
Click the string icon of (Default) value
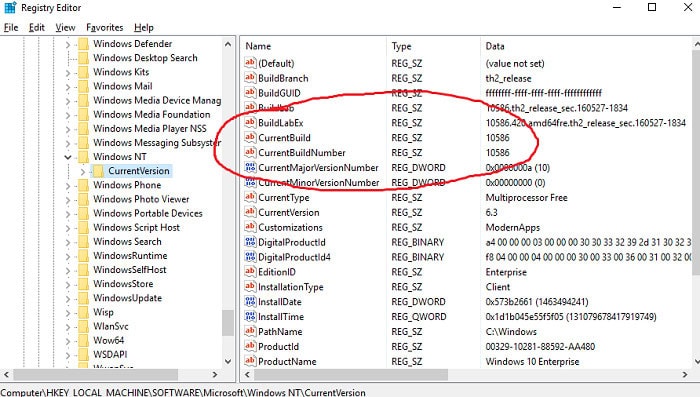pos(250,63)
